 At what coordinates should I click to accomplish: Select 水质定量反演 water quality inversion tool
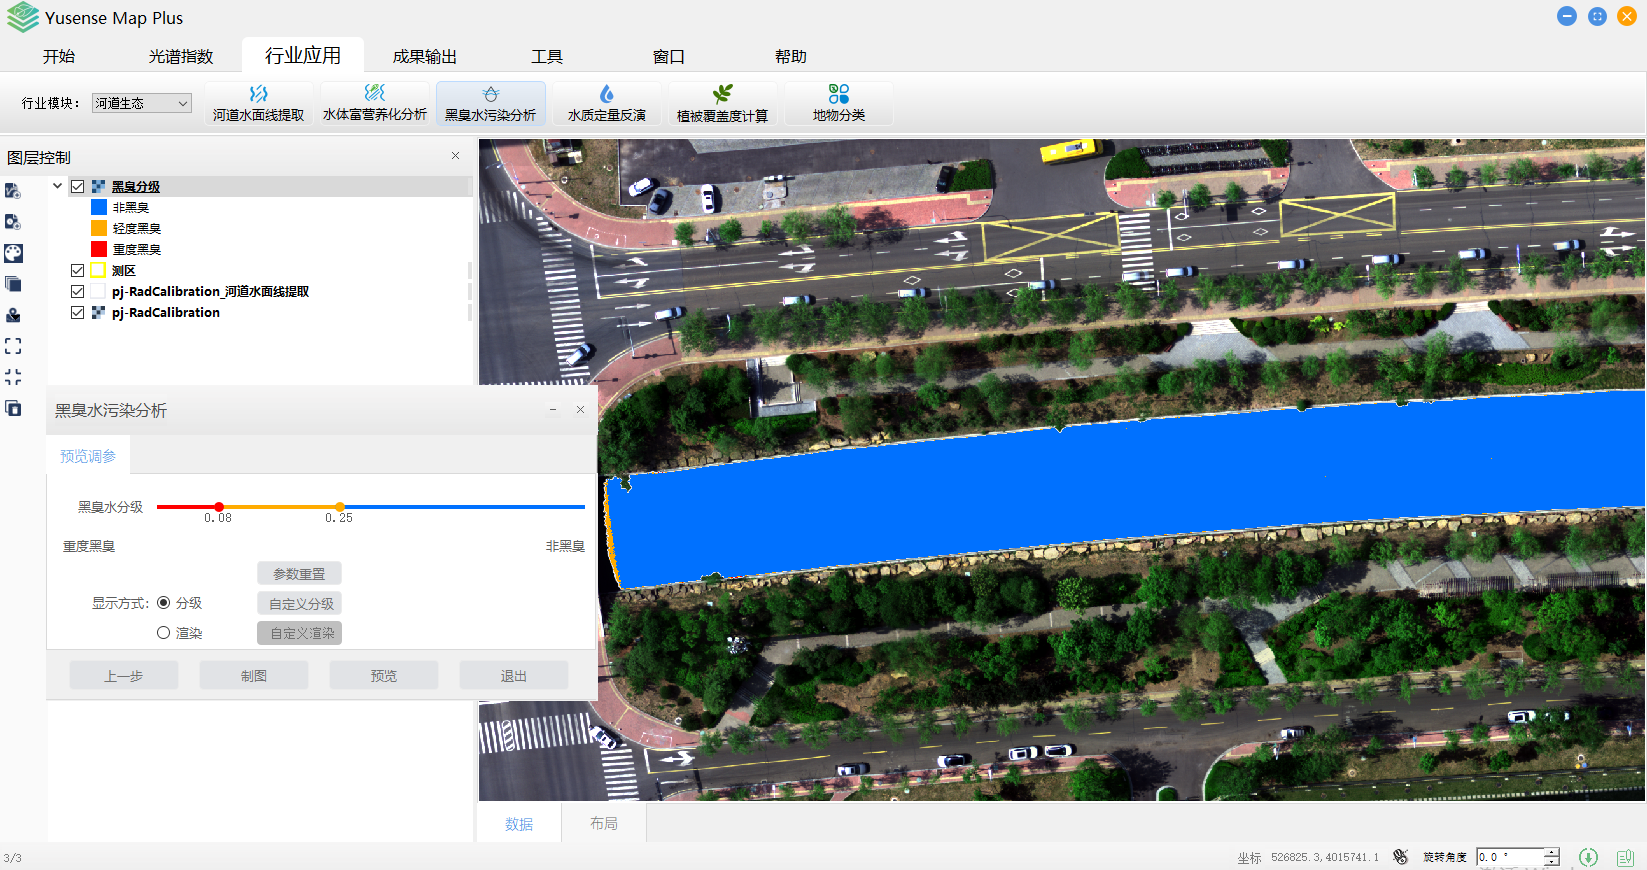point(606,104)
